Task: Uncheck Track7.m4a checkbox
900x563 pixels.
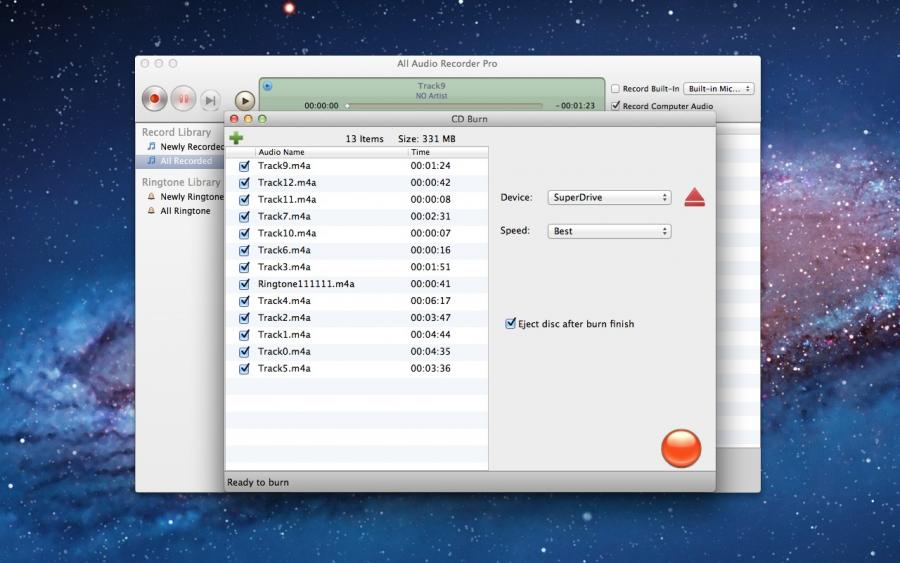Action: click(x=245, y=216)
